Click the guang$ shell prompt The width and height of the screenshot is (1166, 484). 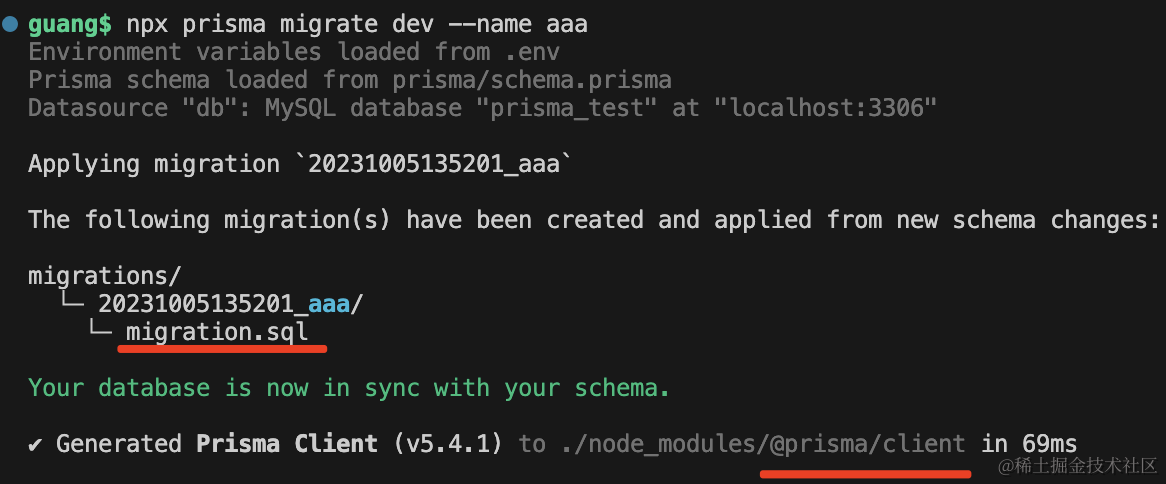[70, 24]
